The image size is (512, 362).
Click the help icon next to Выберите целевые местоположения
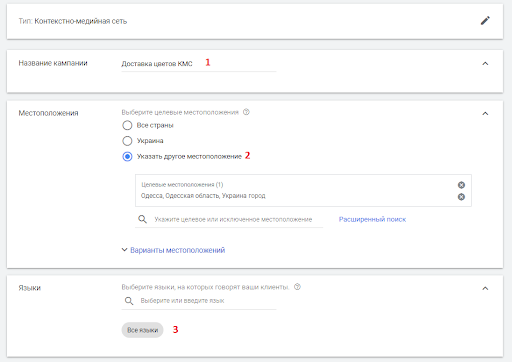[x=246, y=112]
